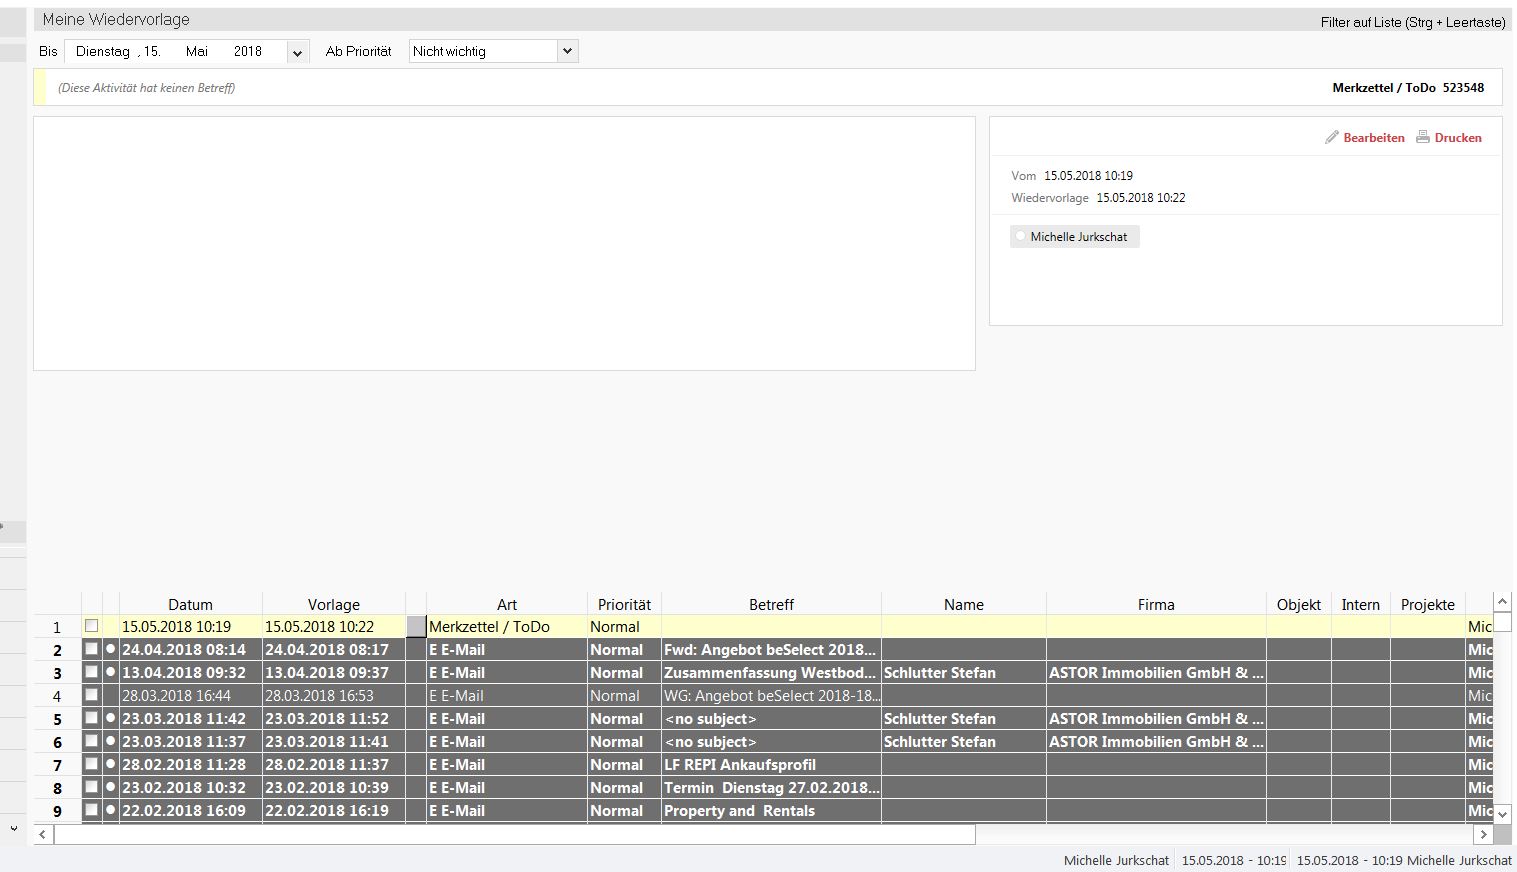
Task: Tick the checkbox in row 1
Action: (92, 626)
